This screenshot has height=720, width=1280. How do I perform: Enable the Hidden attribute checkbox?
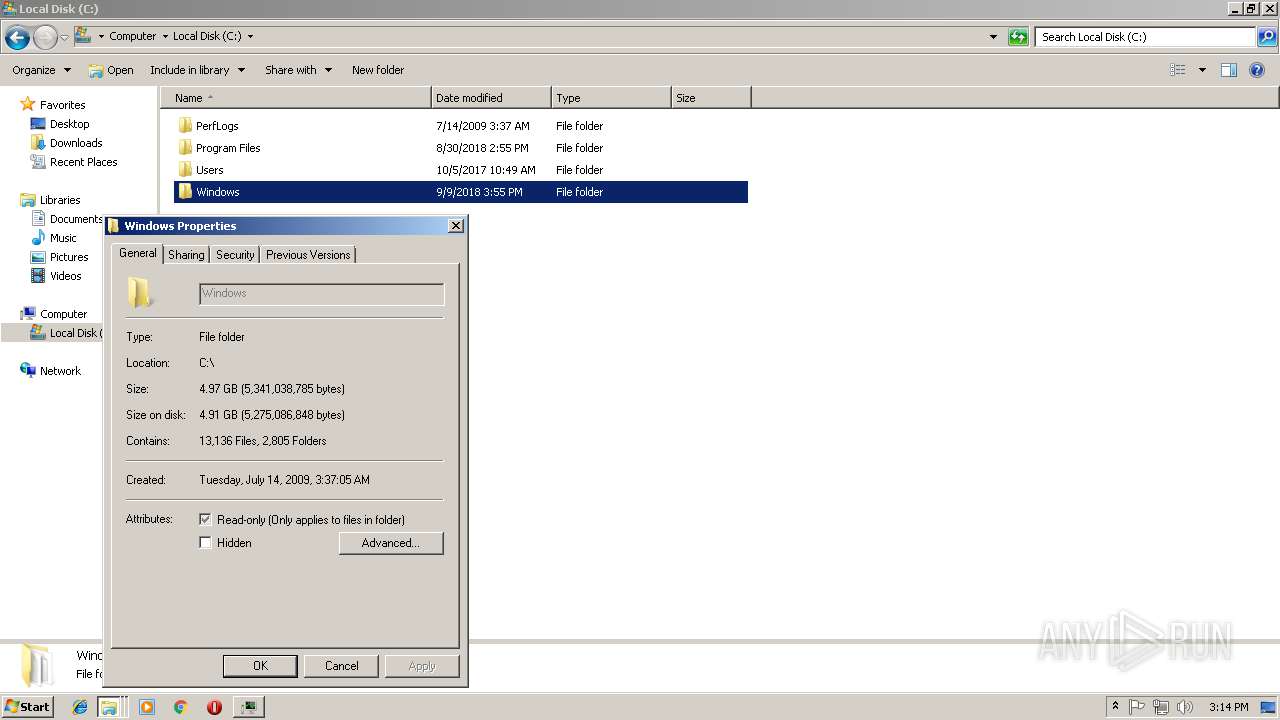[x=205, y=543]
